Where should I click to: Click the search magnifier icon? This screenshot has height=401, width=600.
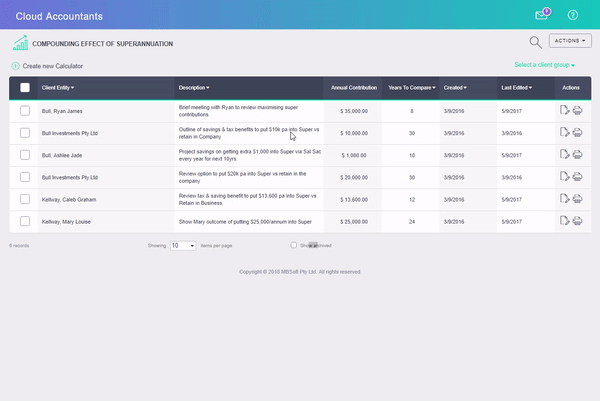[535, 42]
